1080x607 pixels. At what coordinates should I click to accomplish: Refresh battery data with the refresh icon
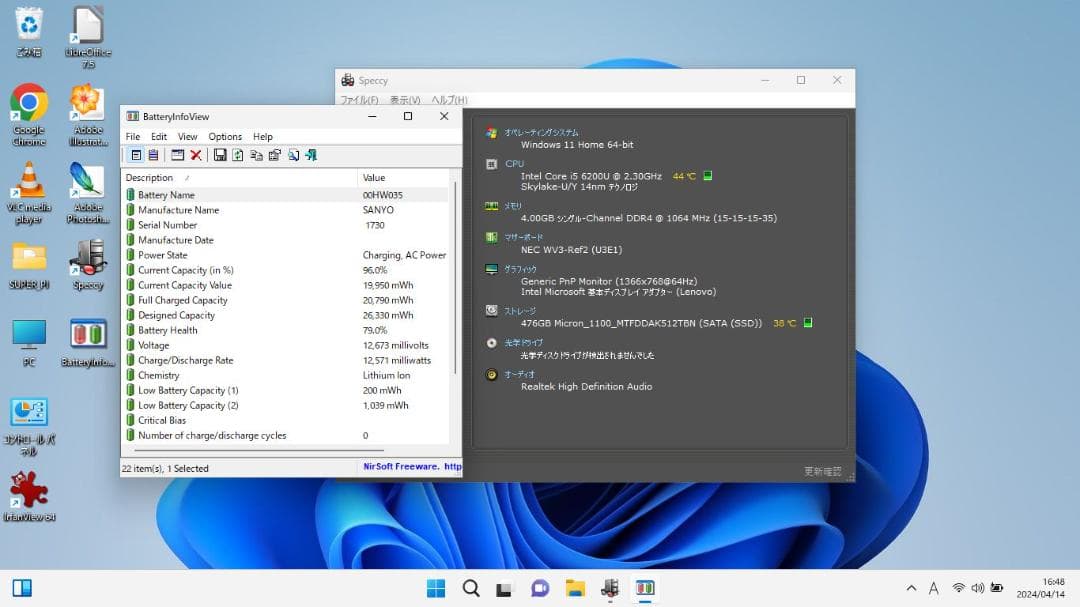(237, 155)
